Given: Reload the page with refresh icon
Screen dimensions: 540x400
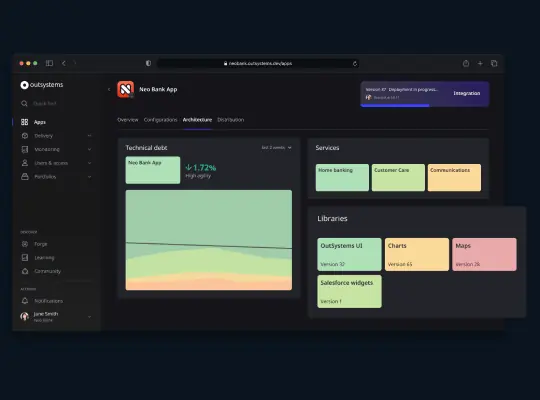Looking at the screenshot, I should (355, 64).
